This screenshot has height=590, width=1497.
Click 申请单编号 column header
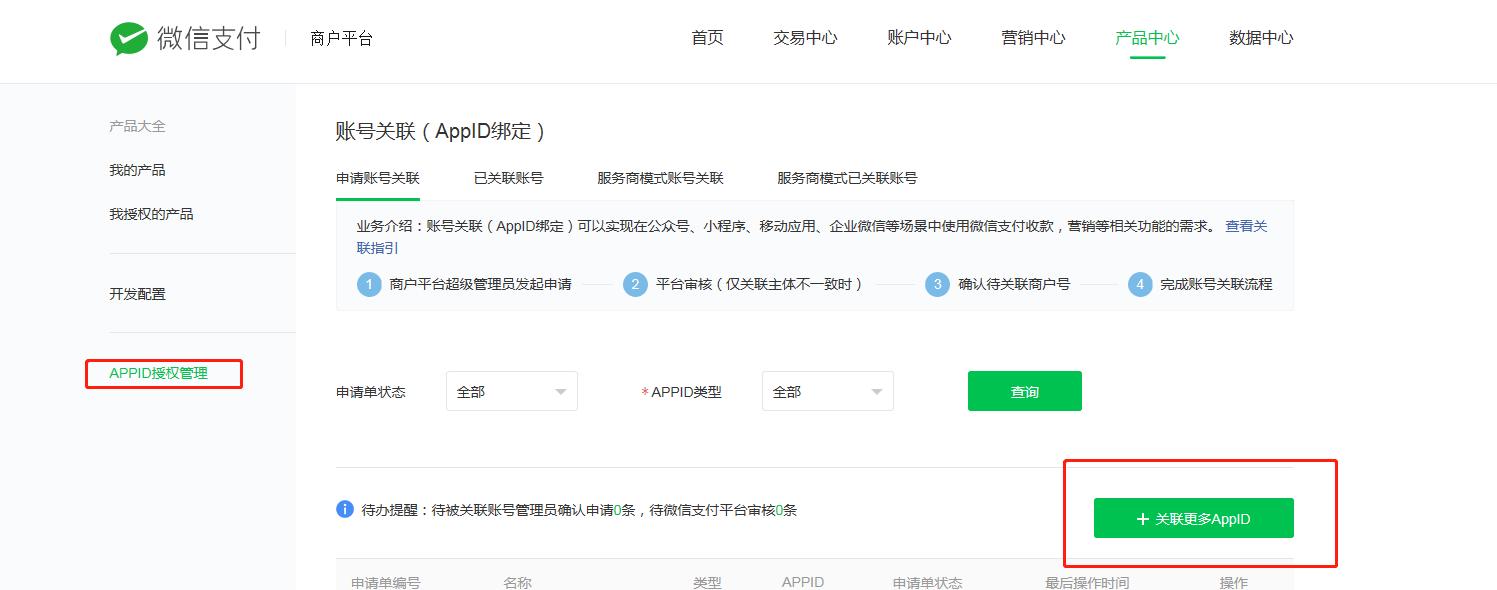coord(385,582)
